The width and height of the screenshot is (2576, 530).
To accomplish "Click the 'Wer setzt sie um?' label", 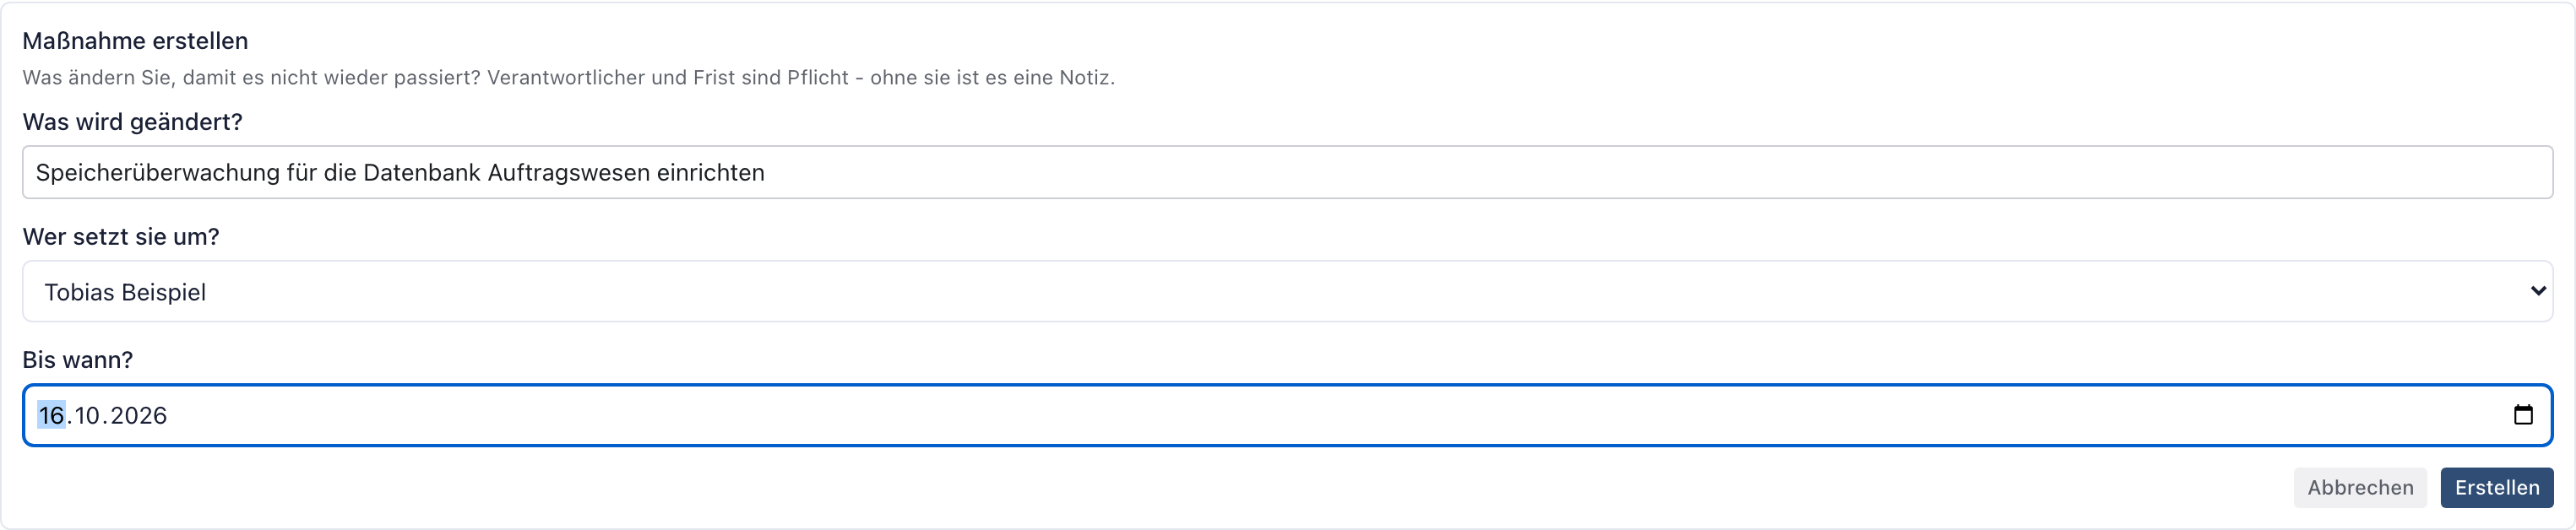I will pyautogui.click(x=121, y=237).
